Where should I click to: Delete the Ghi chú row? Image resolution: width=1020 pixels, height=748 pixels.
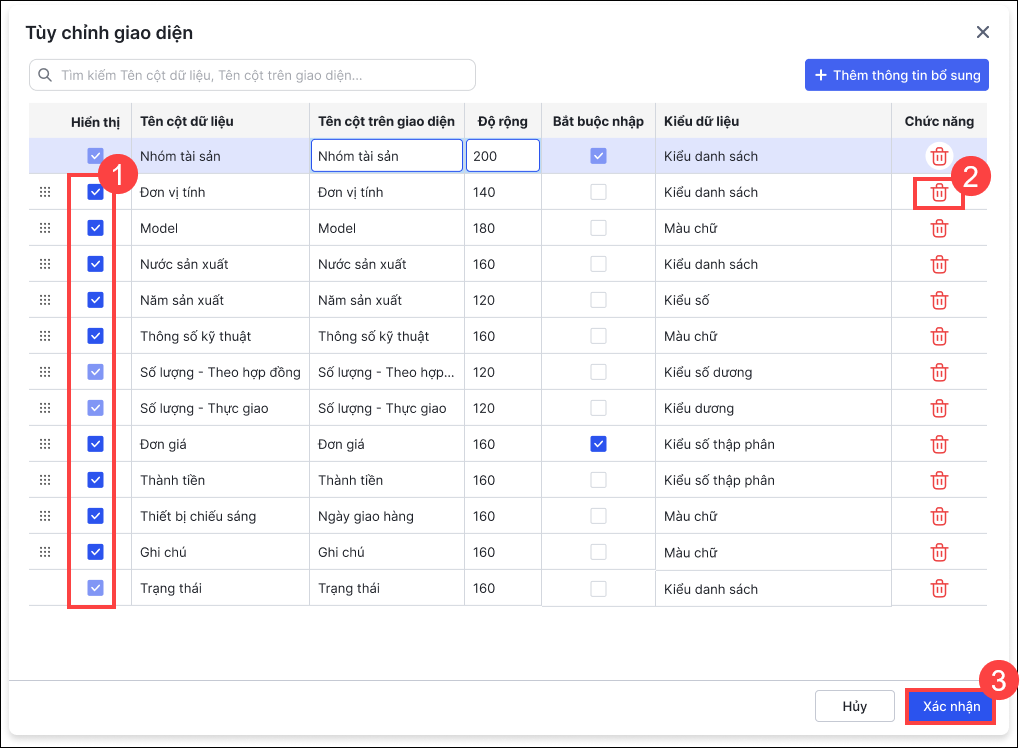pos(939,553)
